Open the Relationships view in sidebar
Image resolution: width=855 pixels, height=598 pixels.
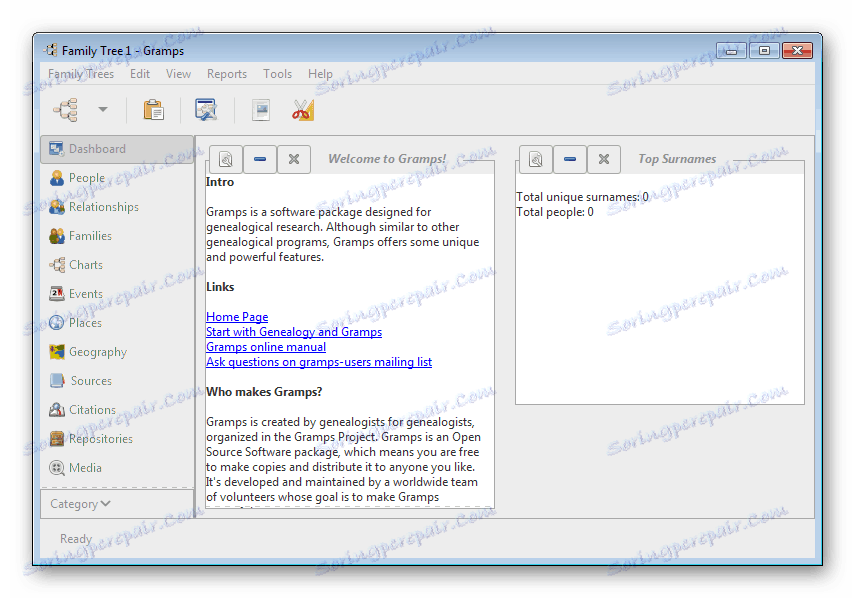point(94,207)
